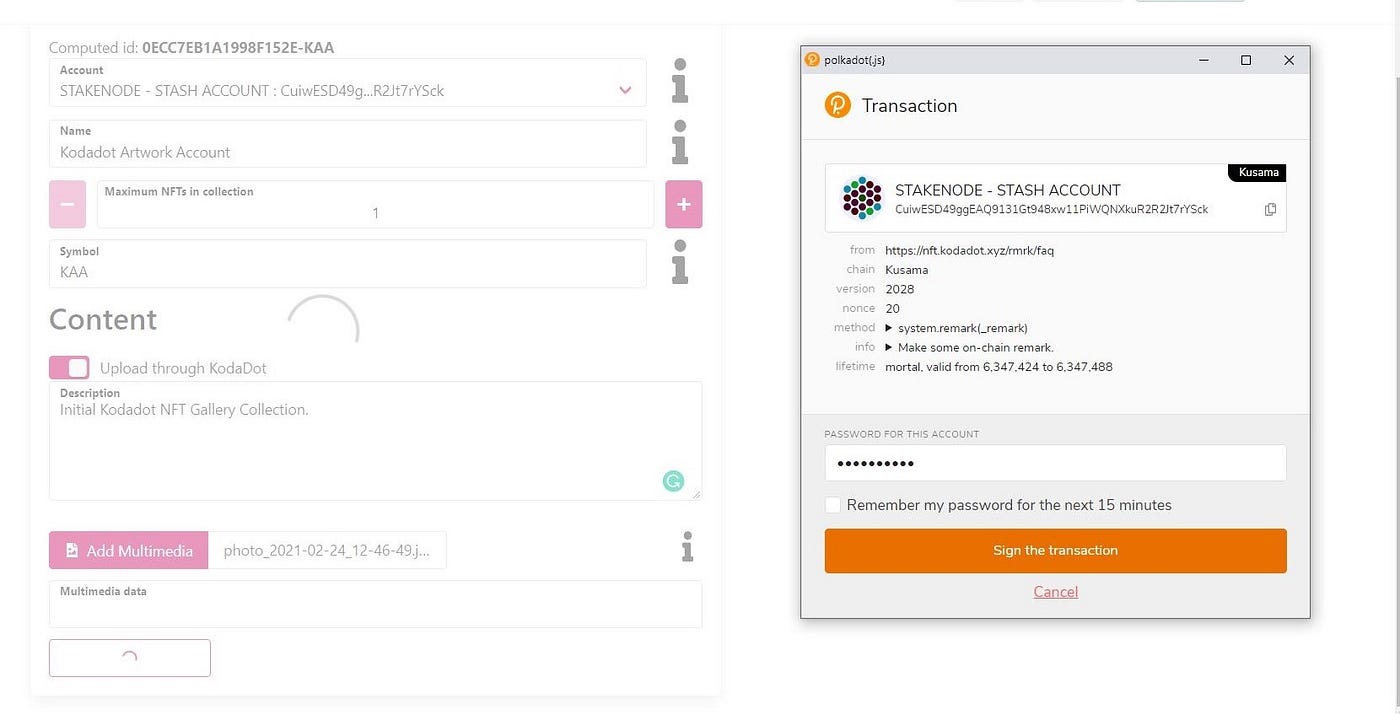This screenshot has height=714, width=1400.
Task: Click the Description text area
Action: pos(375,441)
